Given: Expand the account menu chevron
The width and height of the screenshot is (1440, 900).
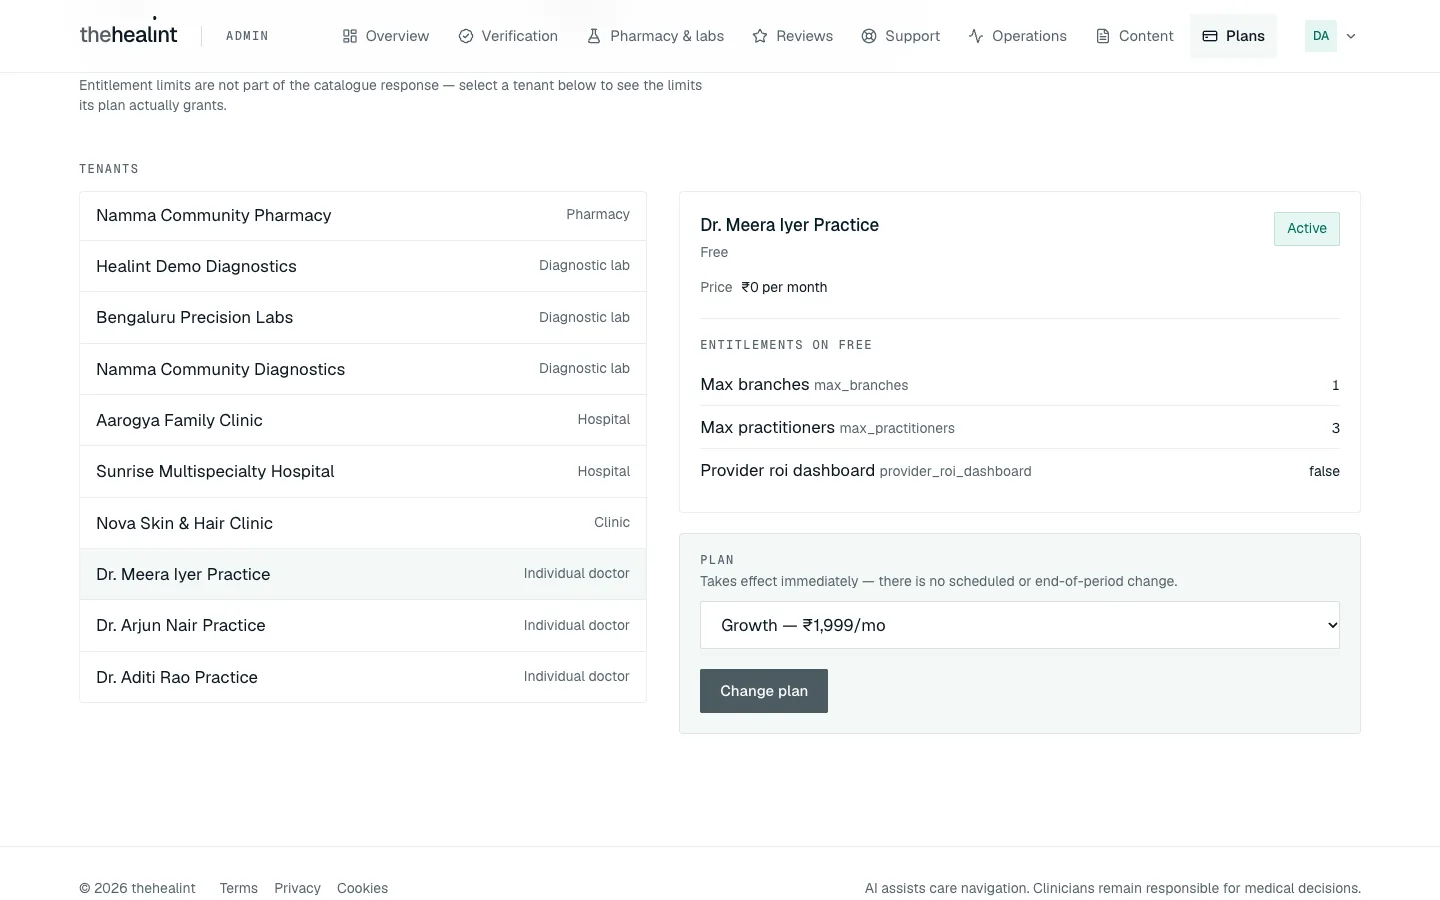Looking at the screenshot, I should tap(1351, 36).
